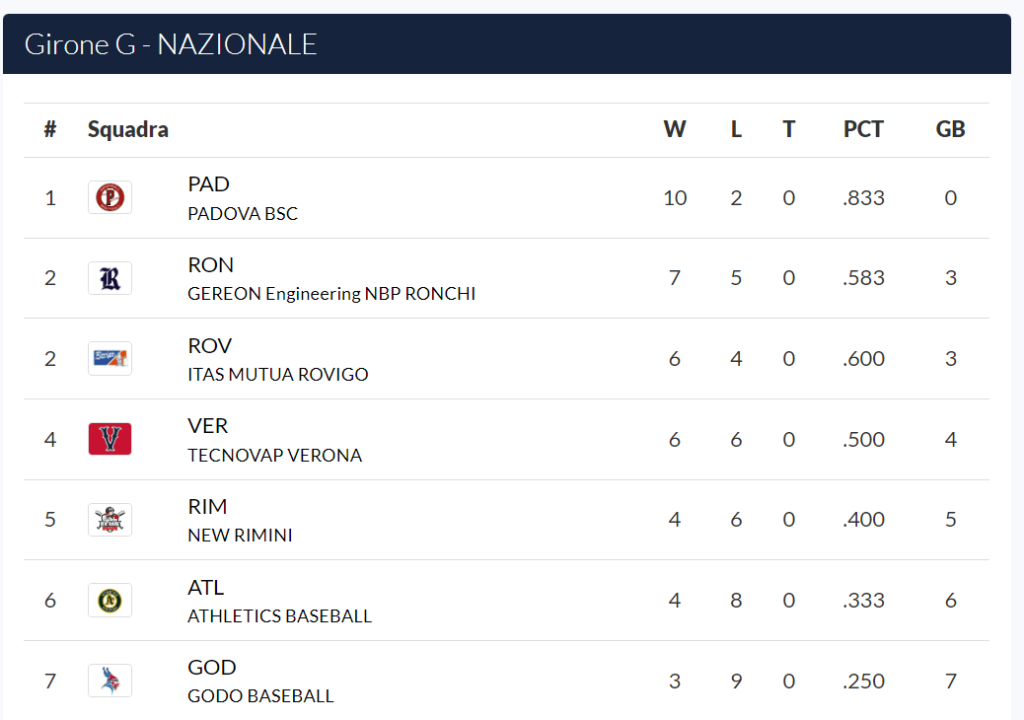Select the Athletics Baseball green logo
Screen dimensions: 1024x720
(x=110, y=600)
